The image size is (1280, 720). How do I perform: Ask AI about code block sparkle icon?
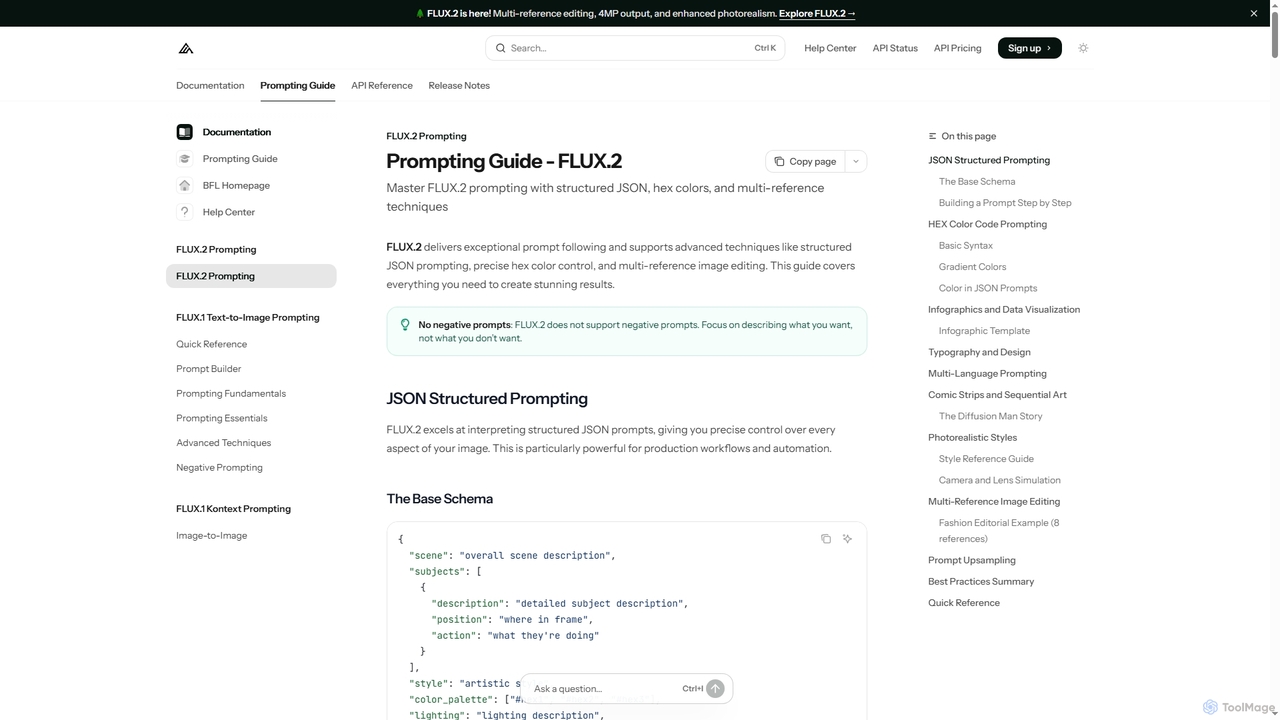pos(847,539)
